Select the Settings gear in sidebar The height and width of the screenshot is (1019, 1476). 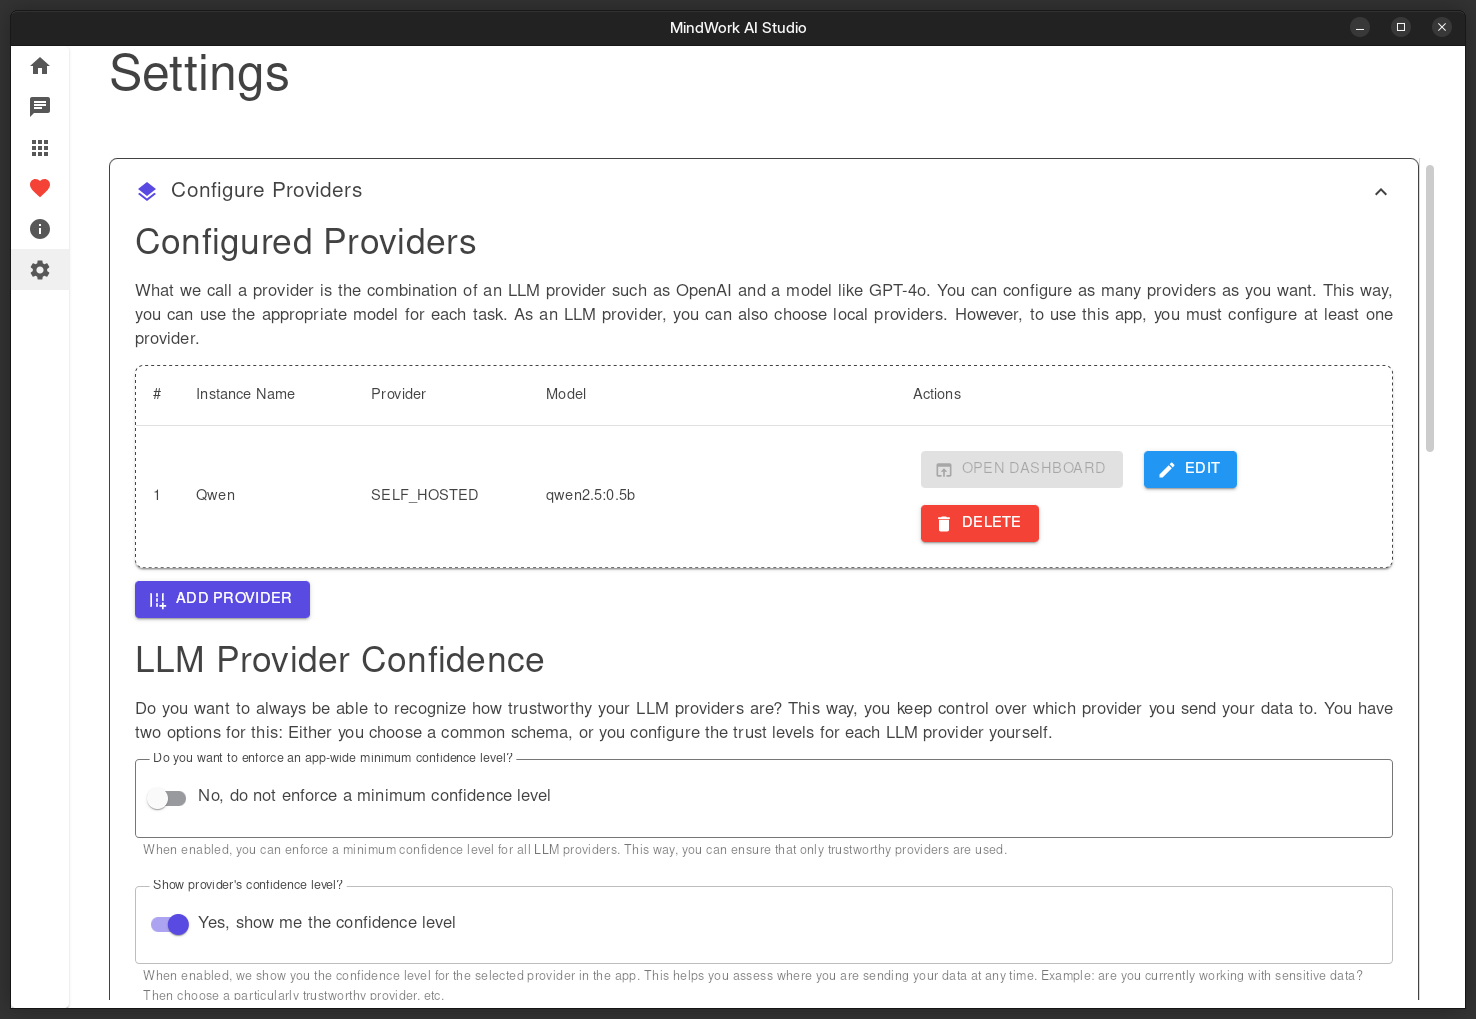40,270
